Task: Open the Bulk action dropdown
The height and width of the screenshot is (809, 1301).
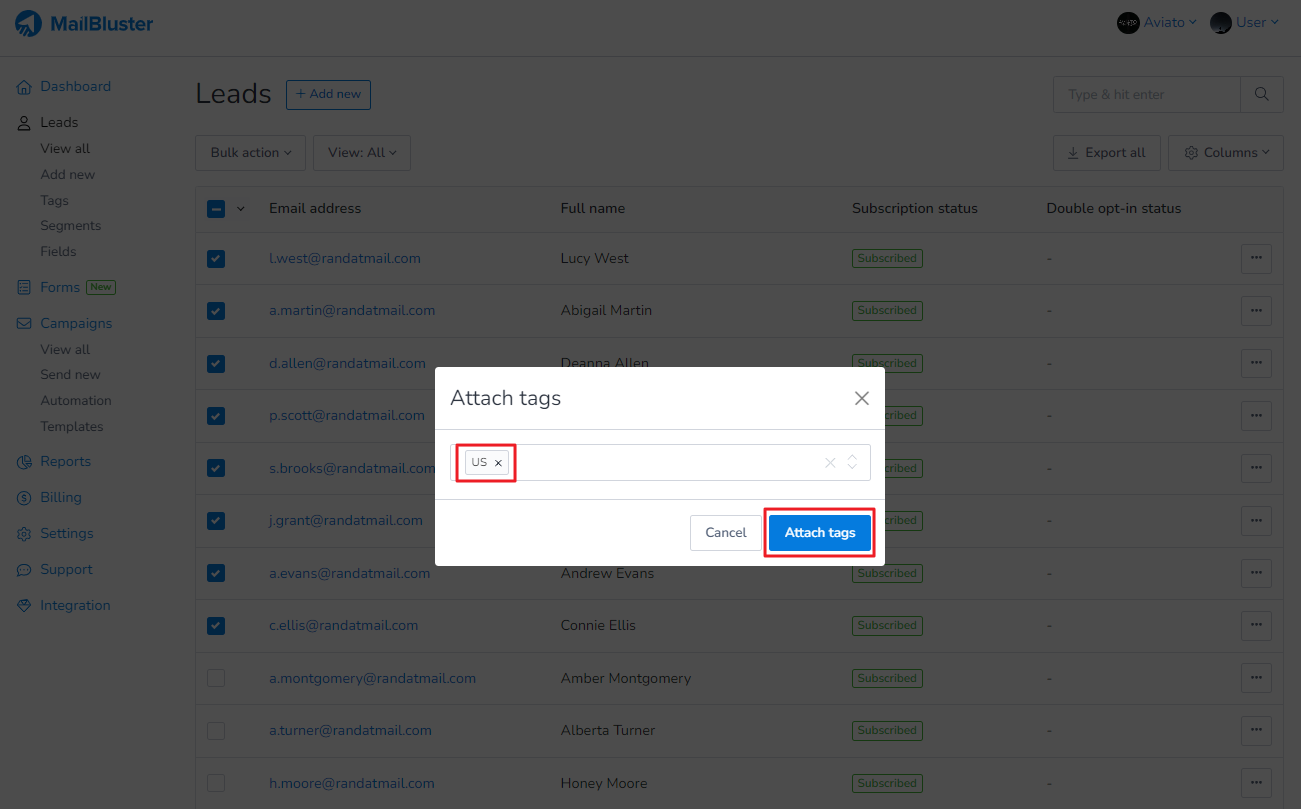Action: point(250,152)
